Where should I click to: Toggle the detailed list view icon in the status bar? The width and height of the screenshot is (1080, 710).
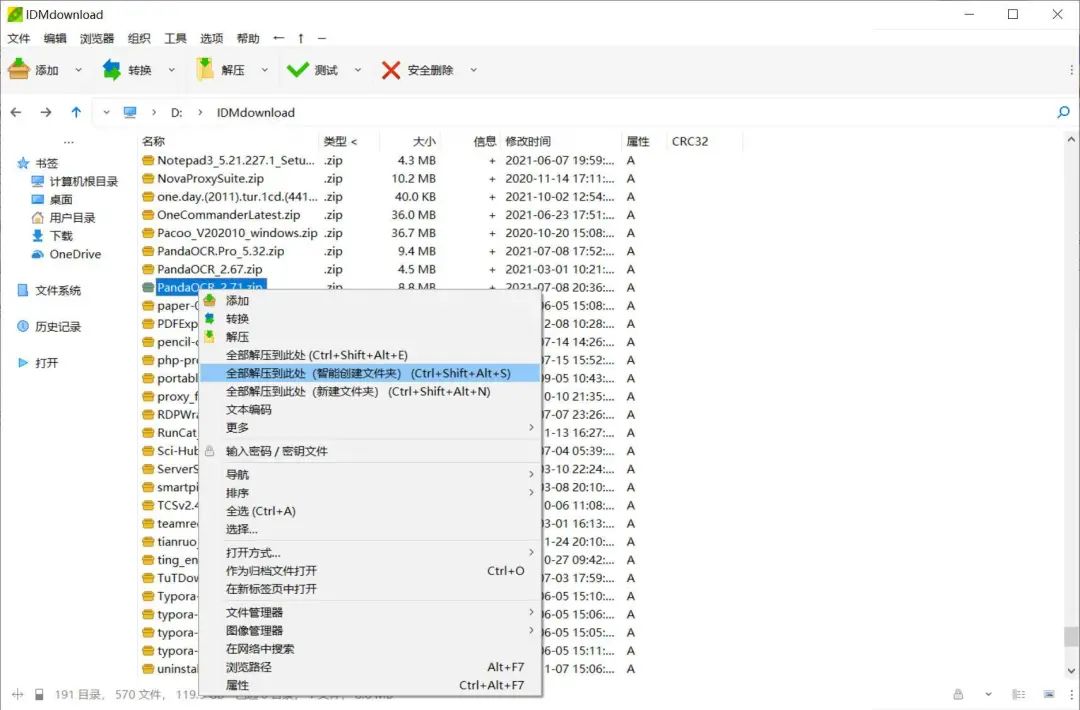tap(1018, 693)
